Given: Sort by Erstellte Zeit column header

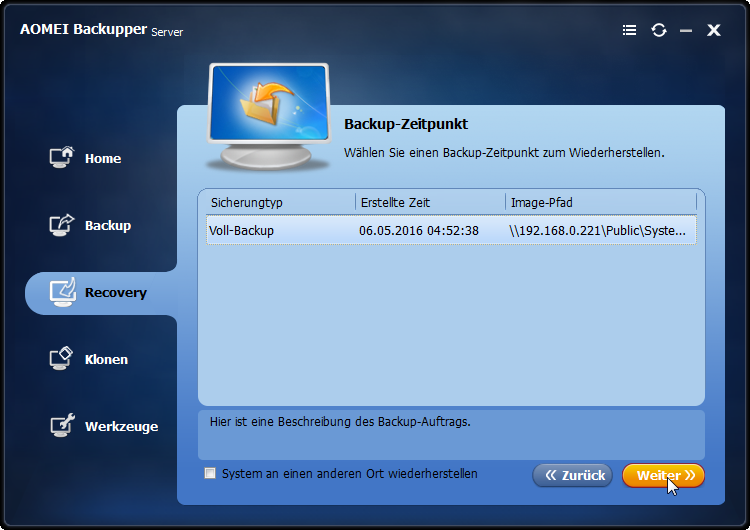Looking at the screenshot, I should [430, 202].
